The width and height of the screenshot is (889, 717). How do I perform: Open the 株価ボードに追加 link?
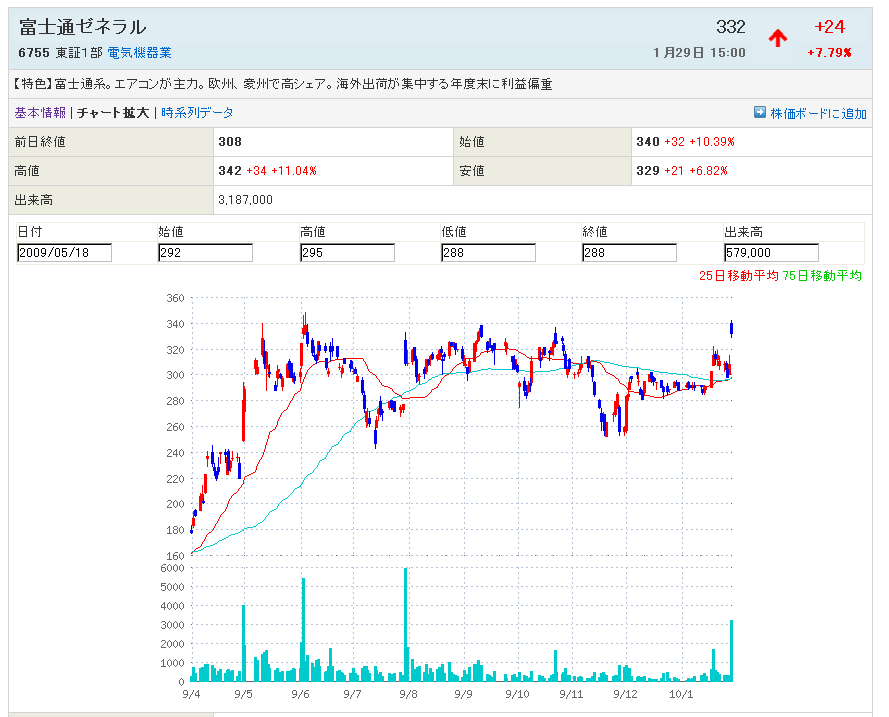[818, 113]
